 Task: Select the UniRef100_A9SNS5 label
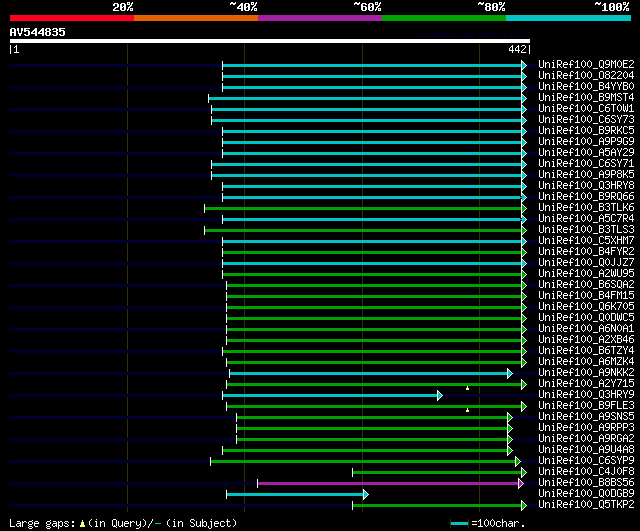(x=586, y=417)
